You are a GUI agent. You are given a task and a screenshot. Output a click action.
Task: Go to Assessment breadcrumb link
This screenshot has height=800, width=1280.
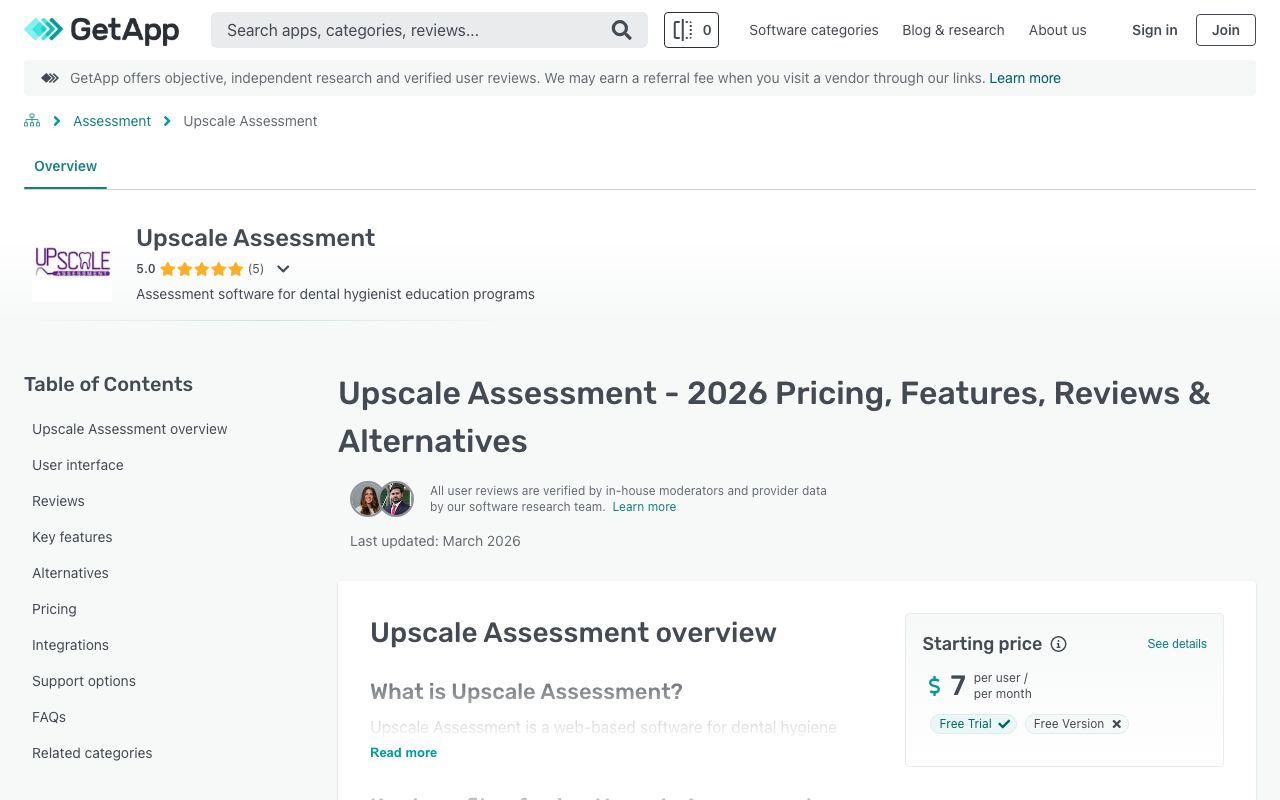point(112,121)
